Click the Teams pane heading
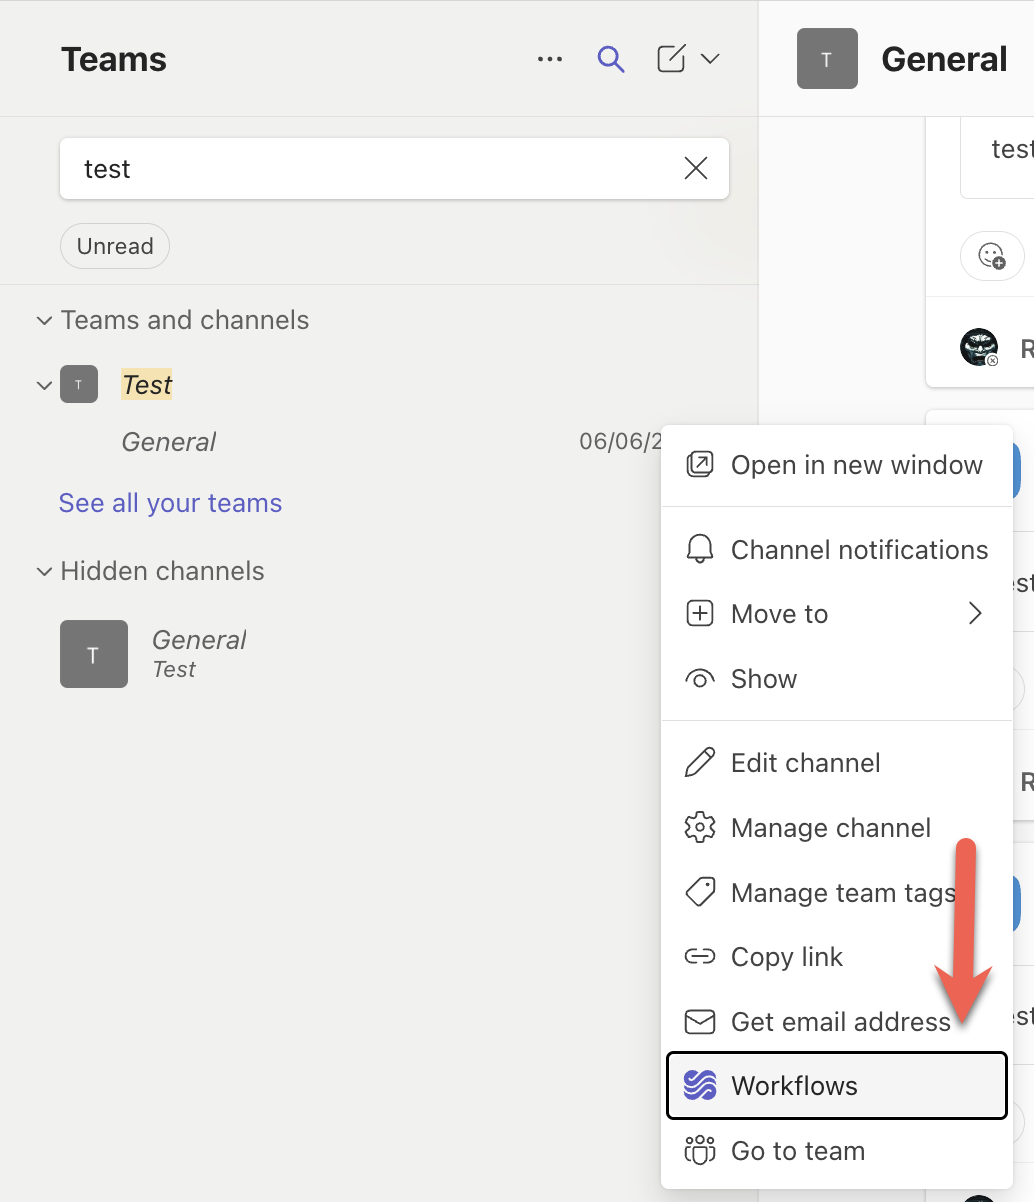The height and width of the screenshot is (1202, 1034). (114, 60)
